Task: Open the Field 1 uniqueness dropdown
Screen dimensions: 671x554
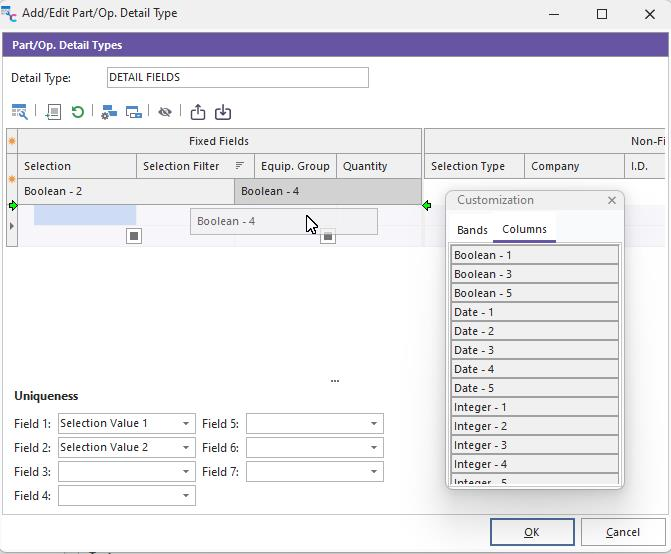Action: (x=185, y=424)
